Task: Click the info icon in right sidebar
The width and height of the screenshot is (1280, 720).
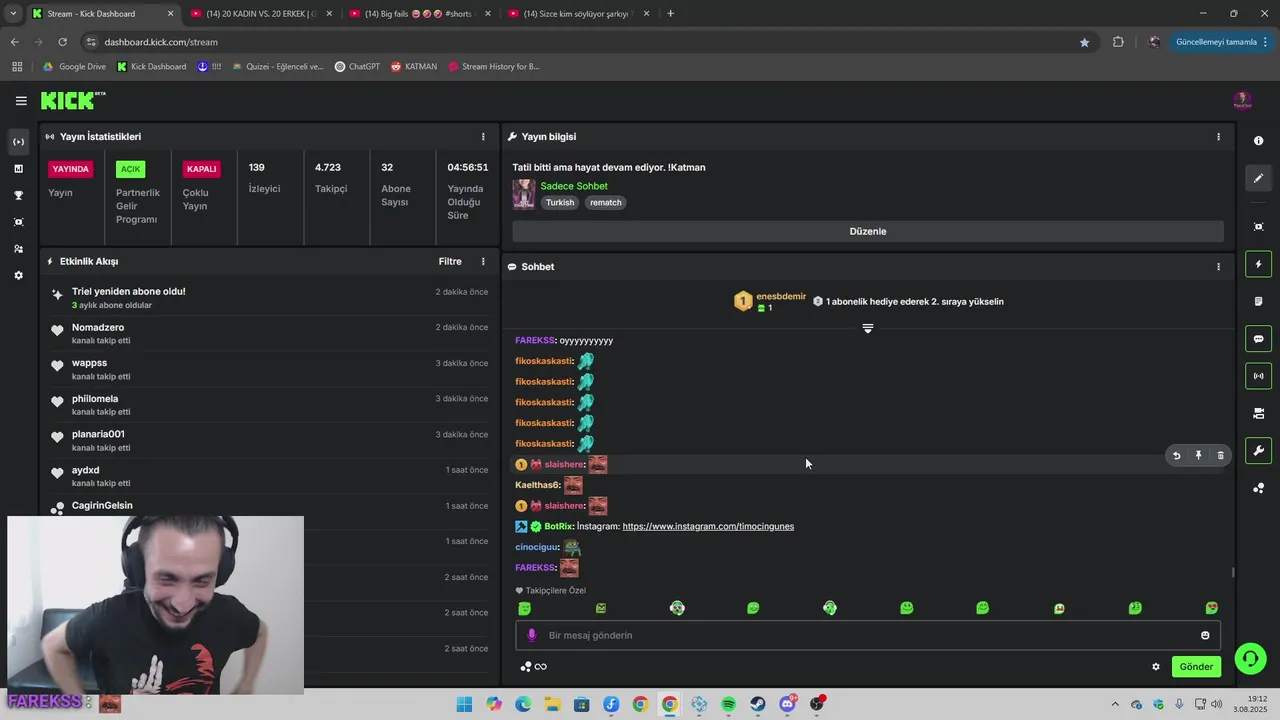Action: point(1258,141)
